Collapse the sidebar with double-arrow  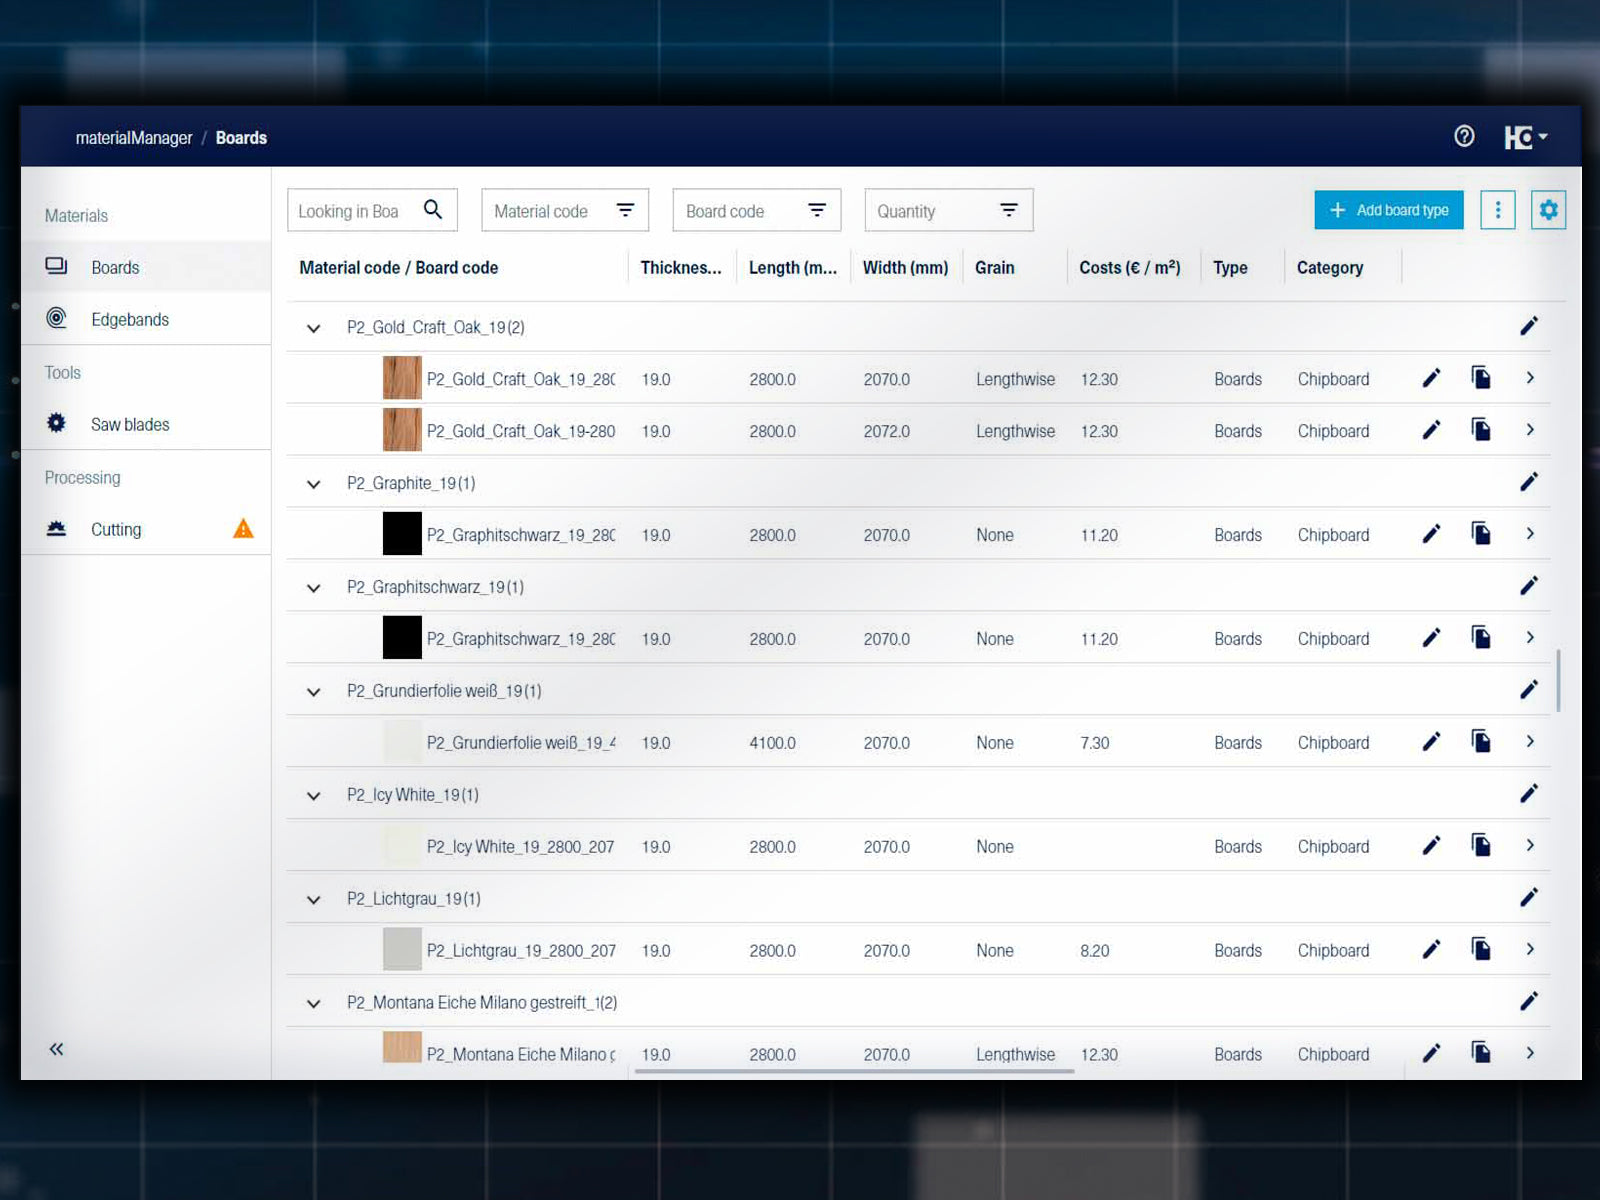57,1049
